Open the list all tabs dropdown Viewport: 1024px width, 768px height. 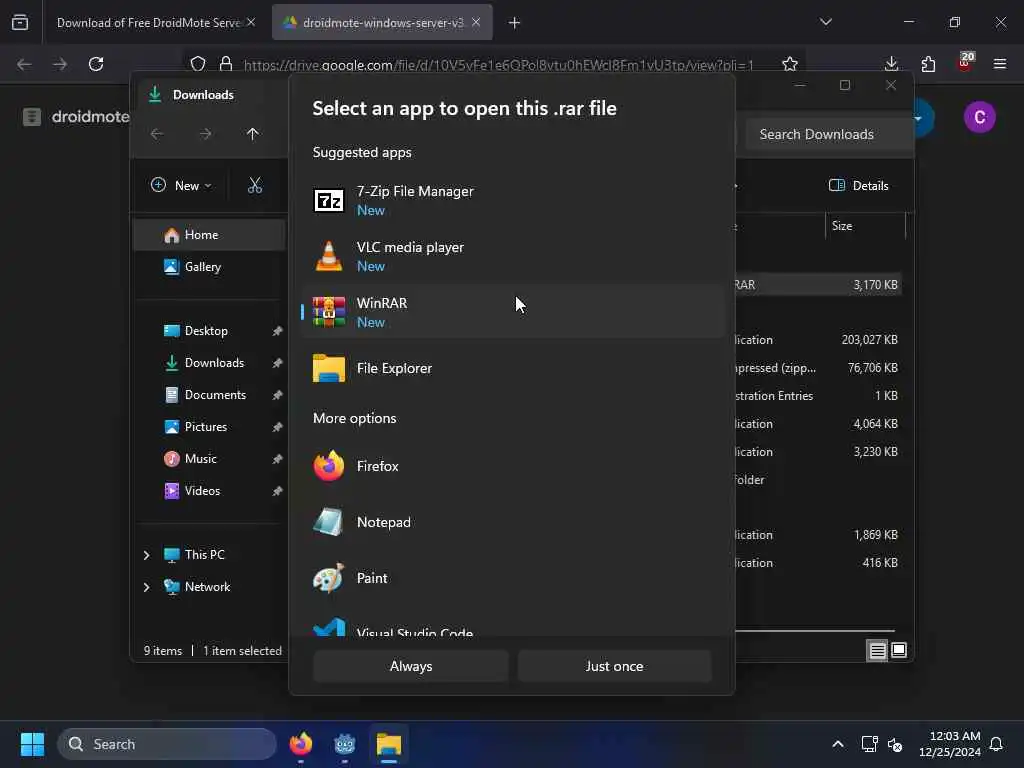826,22
